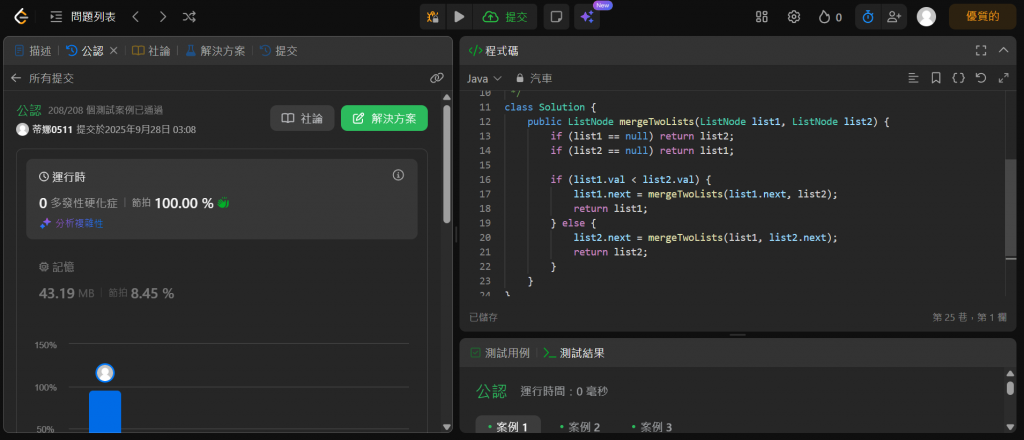Run code with the play button

459,17
